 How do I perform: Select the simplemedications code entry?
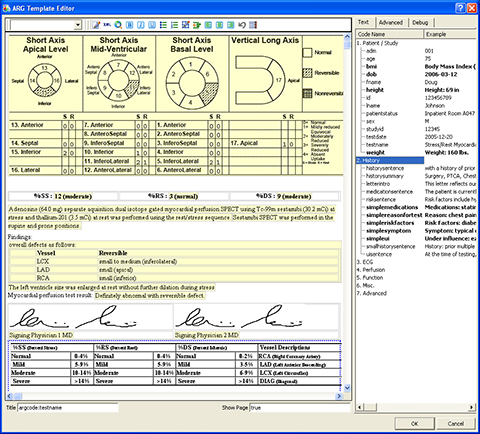pyautogui.click(x=392, y=207)
